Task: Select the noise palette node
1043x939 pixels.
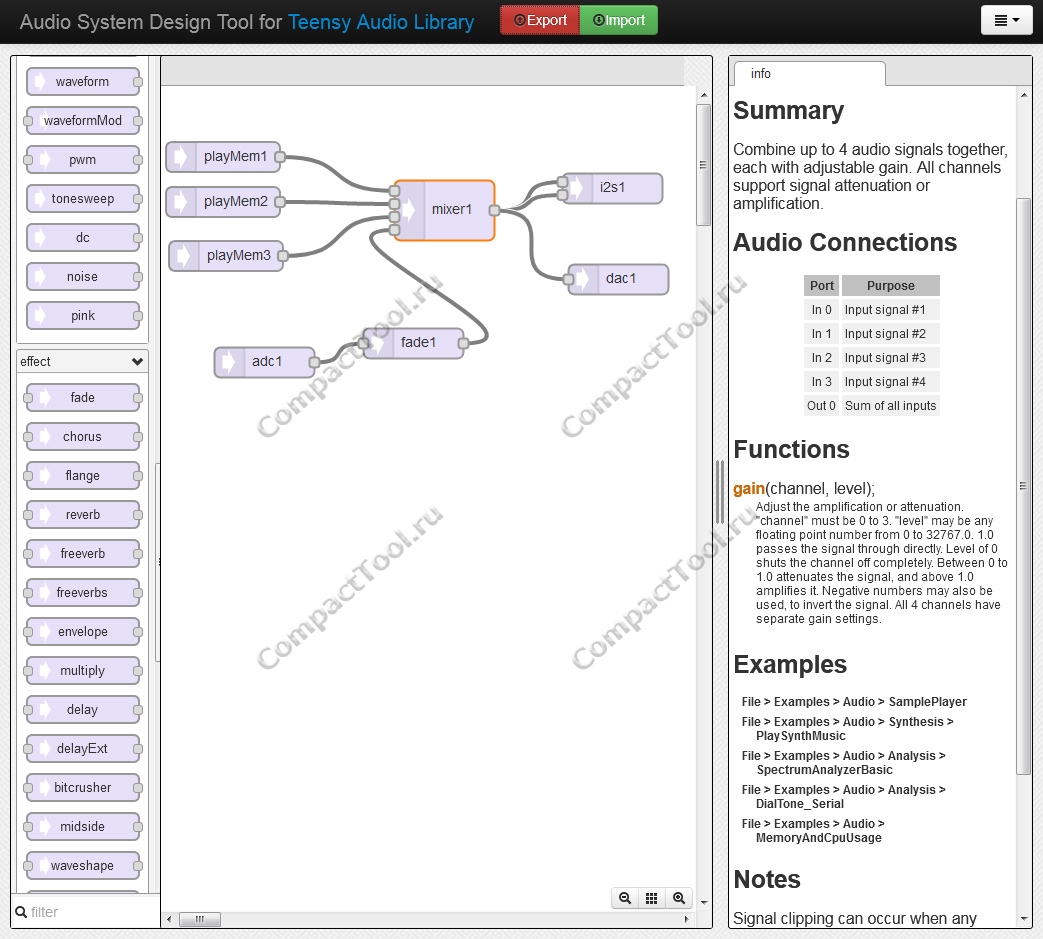Action: tap(83, 277)
